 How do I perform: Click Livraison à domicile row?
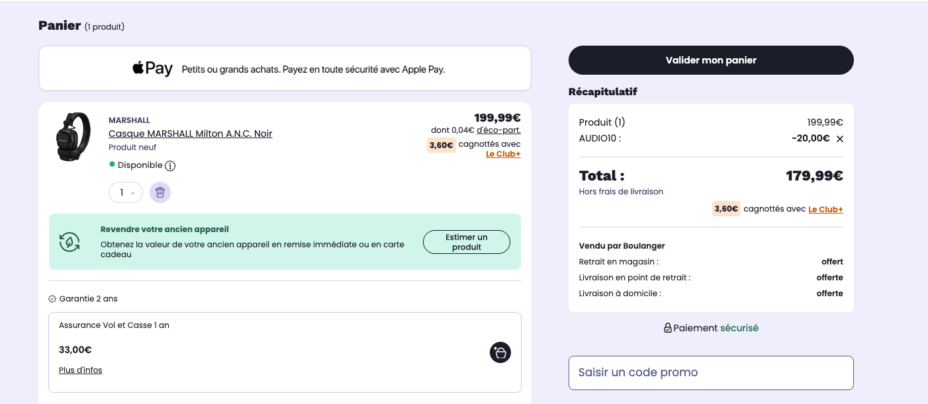pos(711,293)
